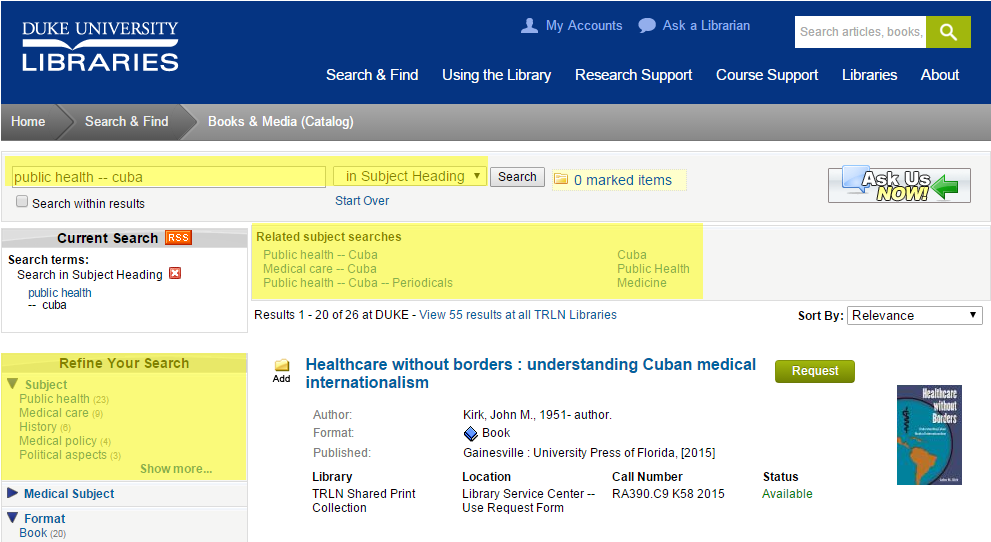991x542 pixels.
Task: Click the marked items folder icon
Action: pyautogui.click(x=561, y=179)
